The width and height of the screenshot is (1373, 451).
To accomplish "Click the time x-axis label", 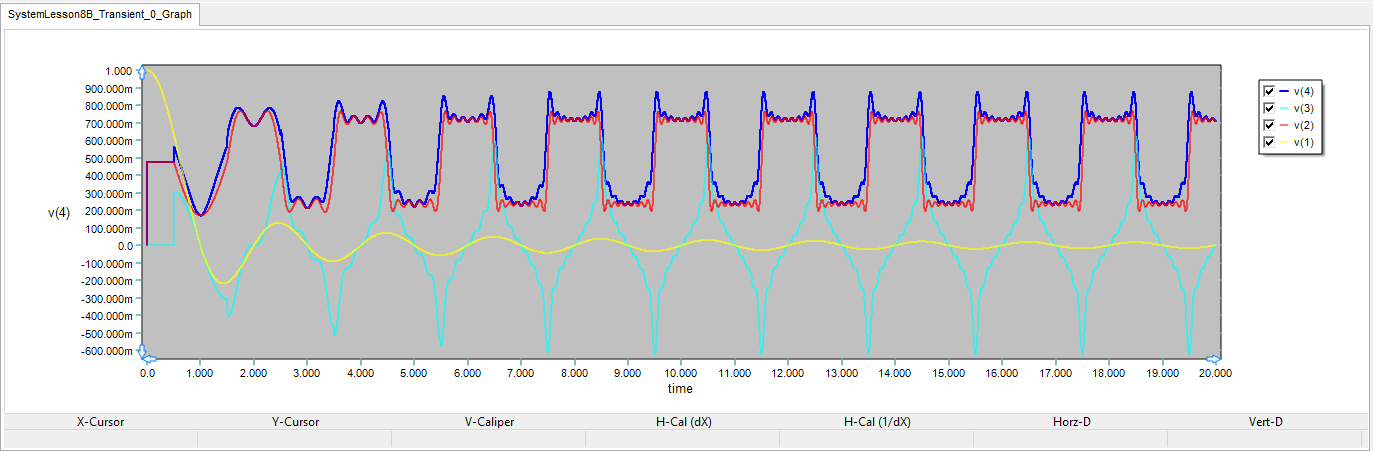I will (680, 389).
